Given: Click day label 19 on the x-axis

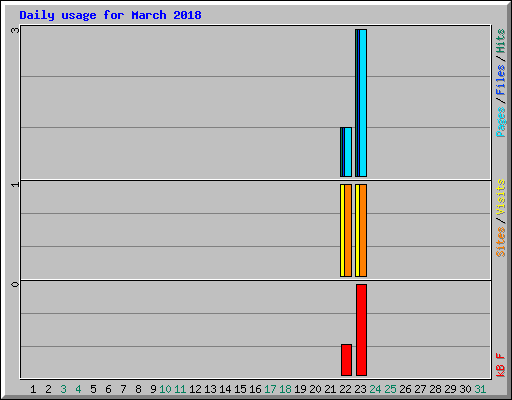Looking at the screenshot, I should point(300,389).
